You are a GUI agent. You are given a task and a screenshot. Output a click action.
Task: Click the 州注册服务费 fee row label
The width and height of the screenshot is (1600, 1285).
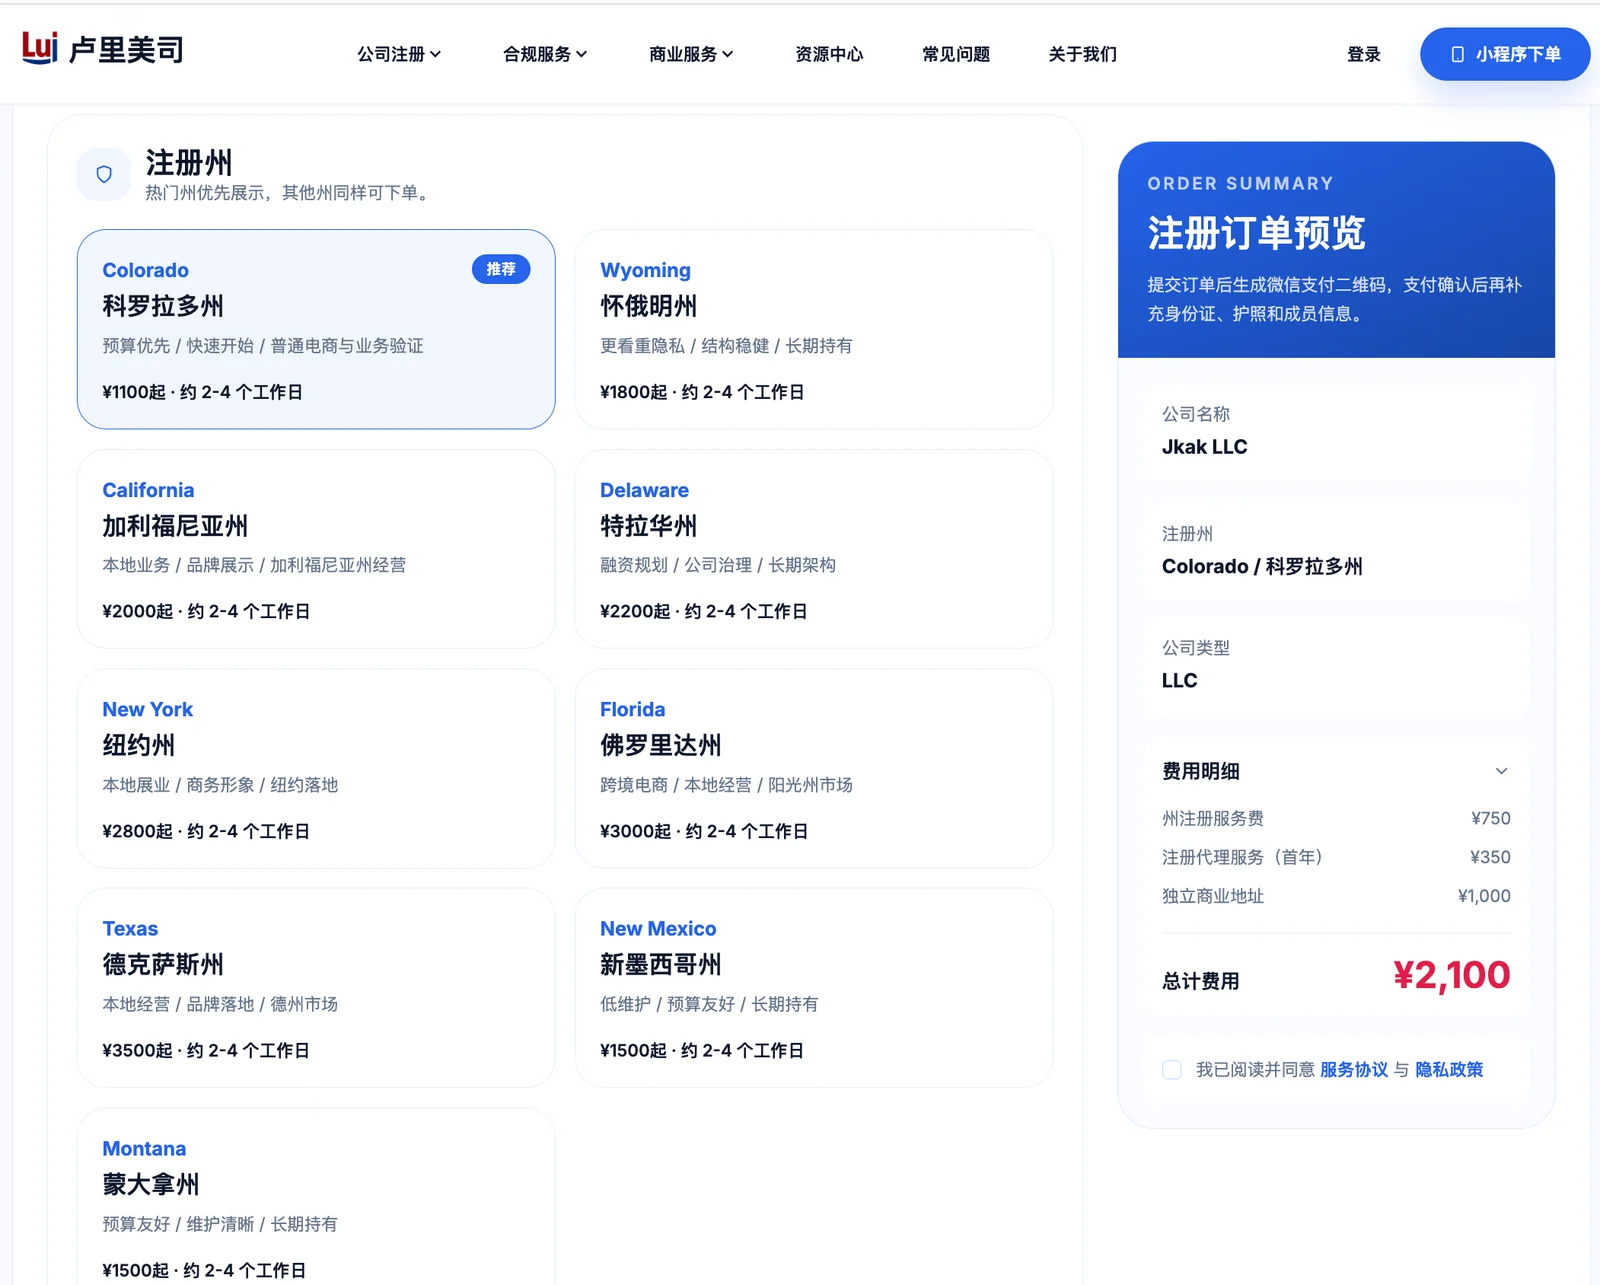pyautogui.click(x=1212, y=818)
